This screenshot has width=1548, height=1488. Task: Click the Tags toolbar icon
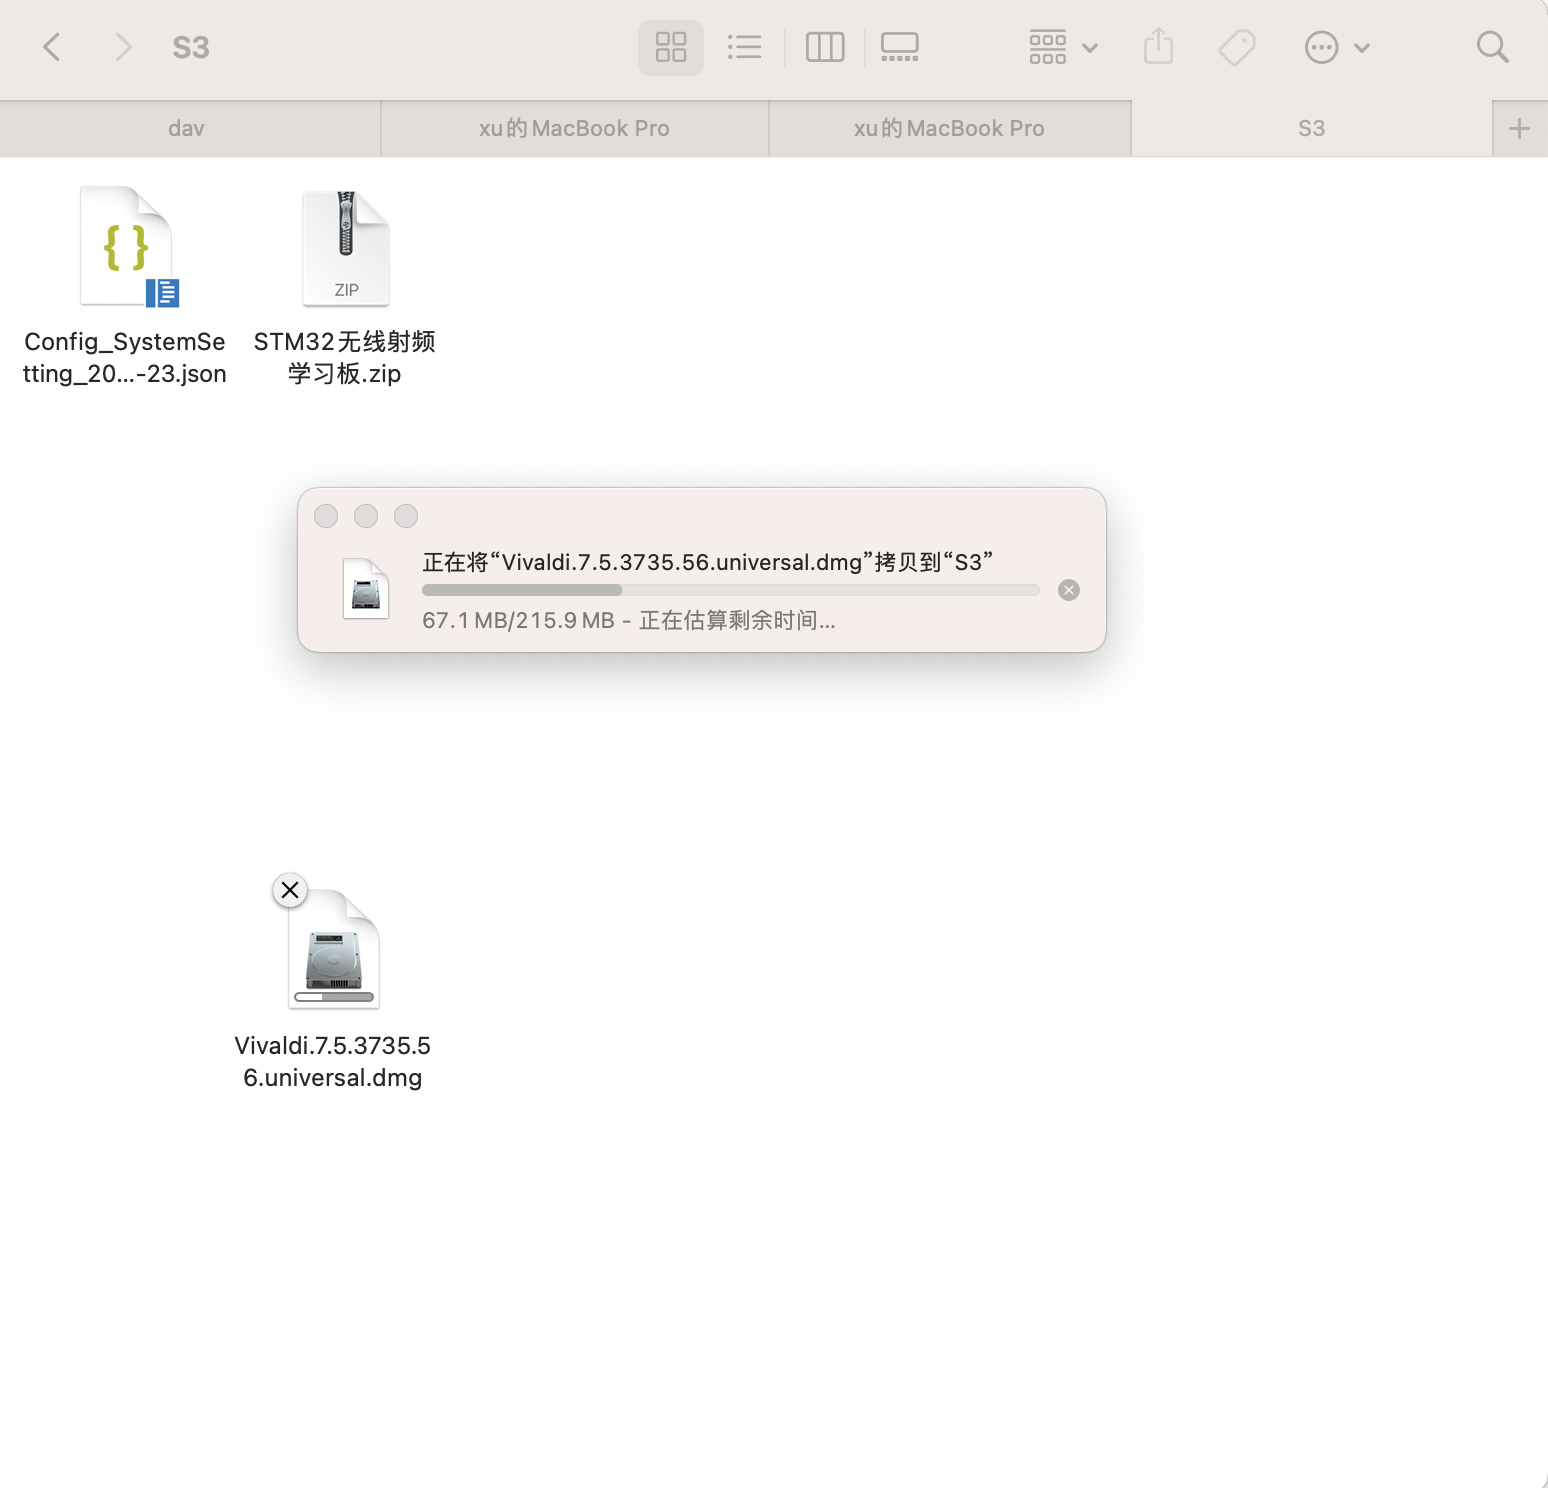pos(1237,47)
